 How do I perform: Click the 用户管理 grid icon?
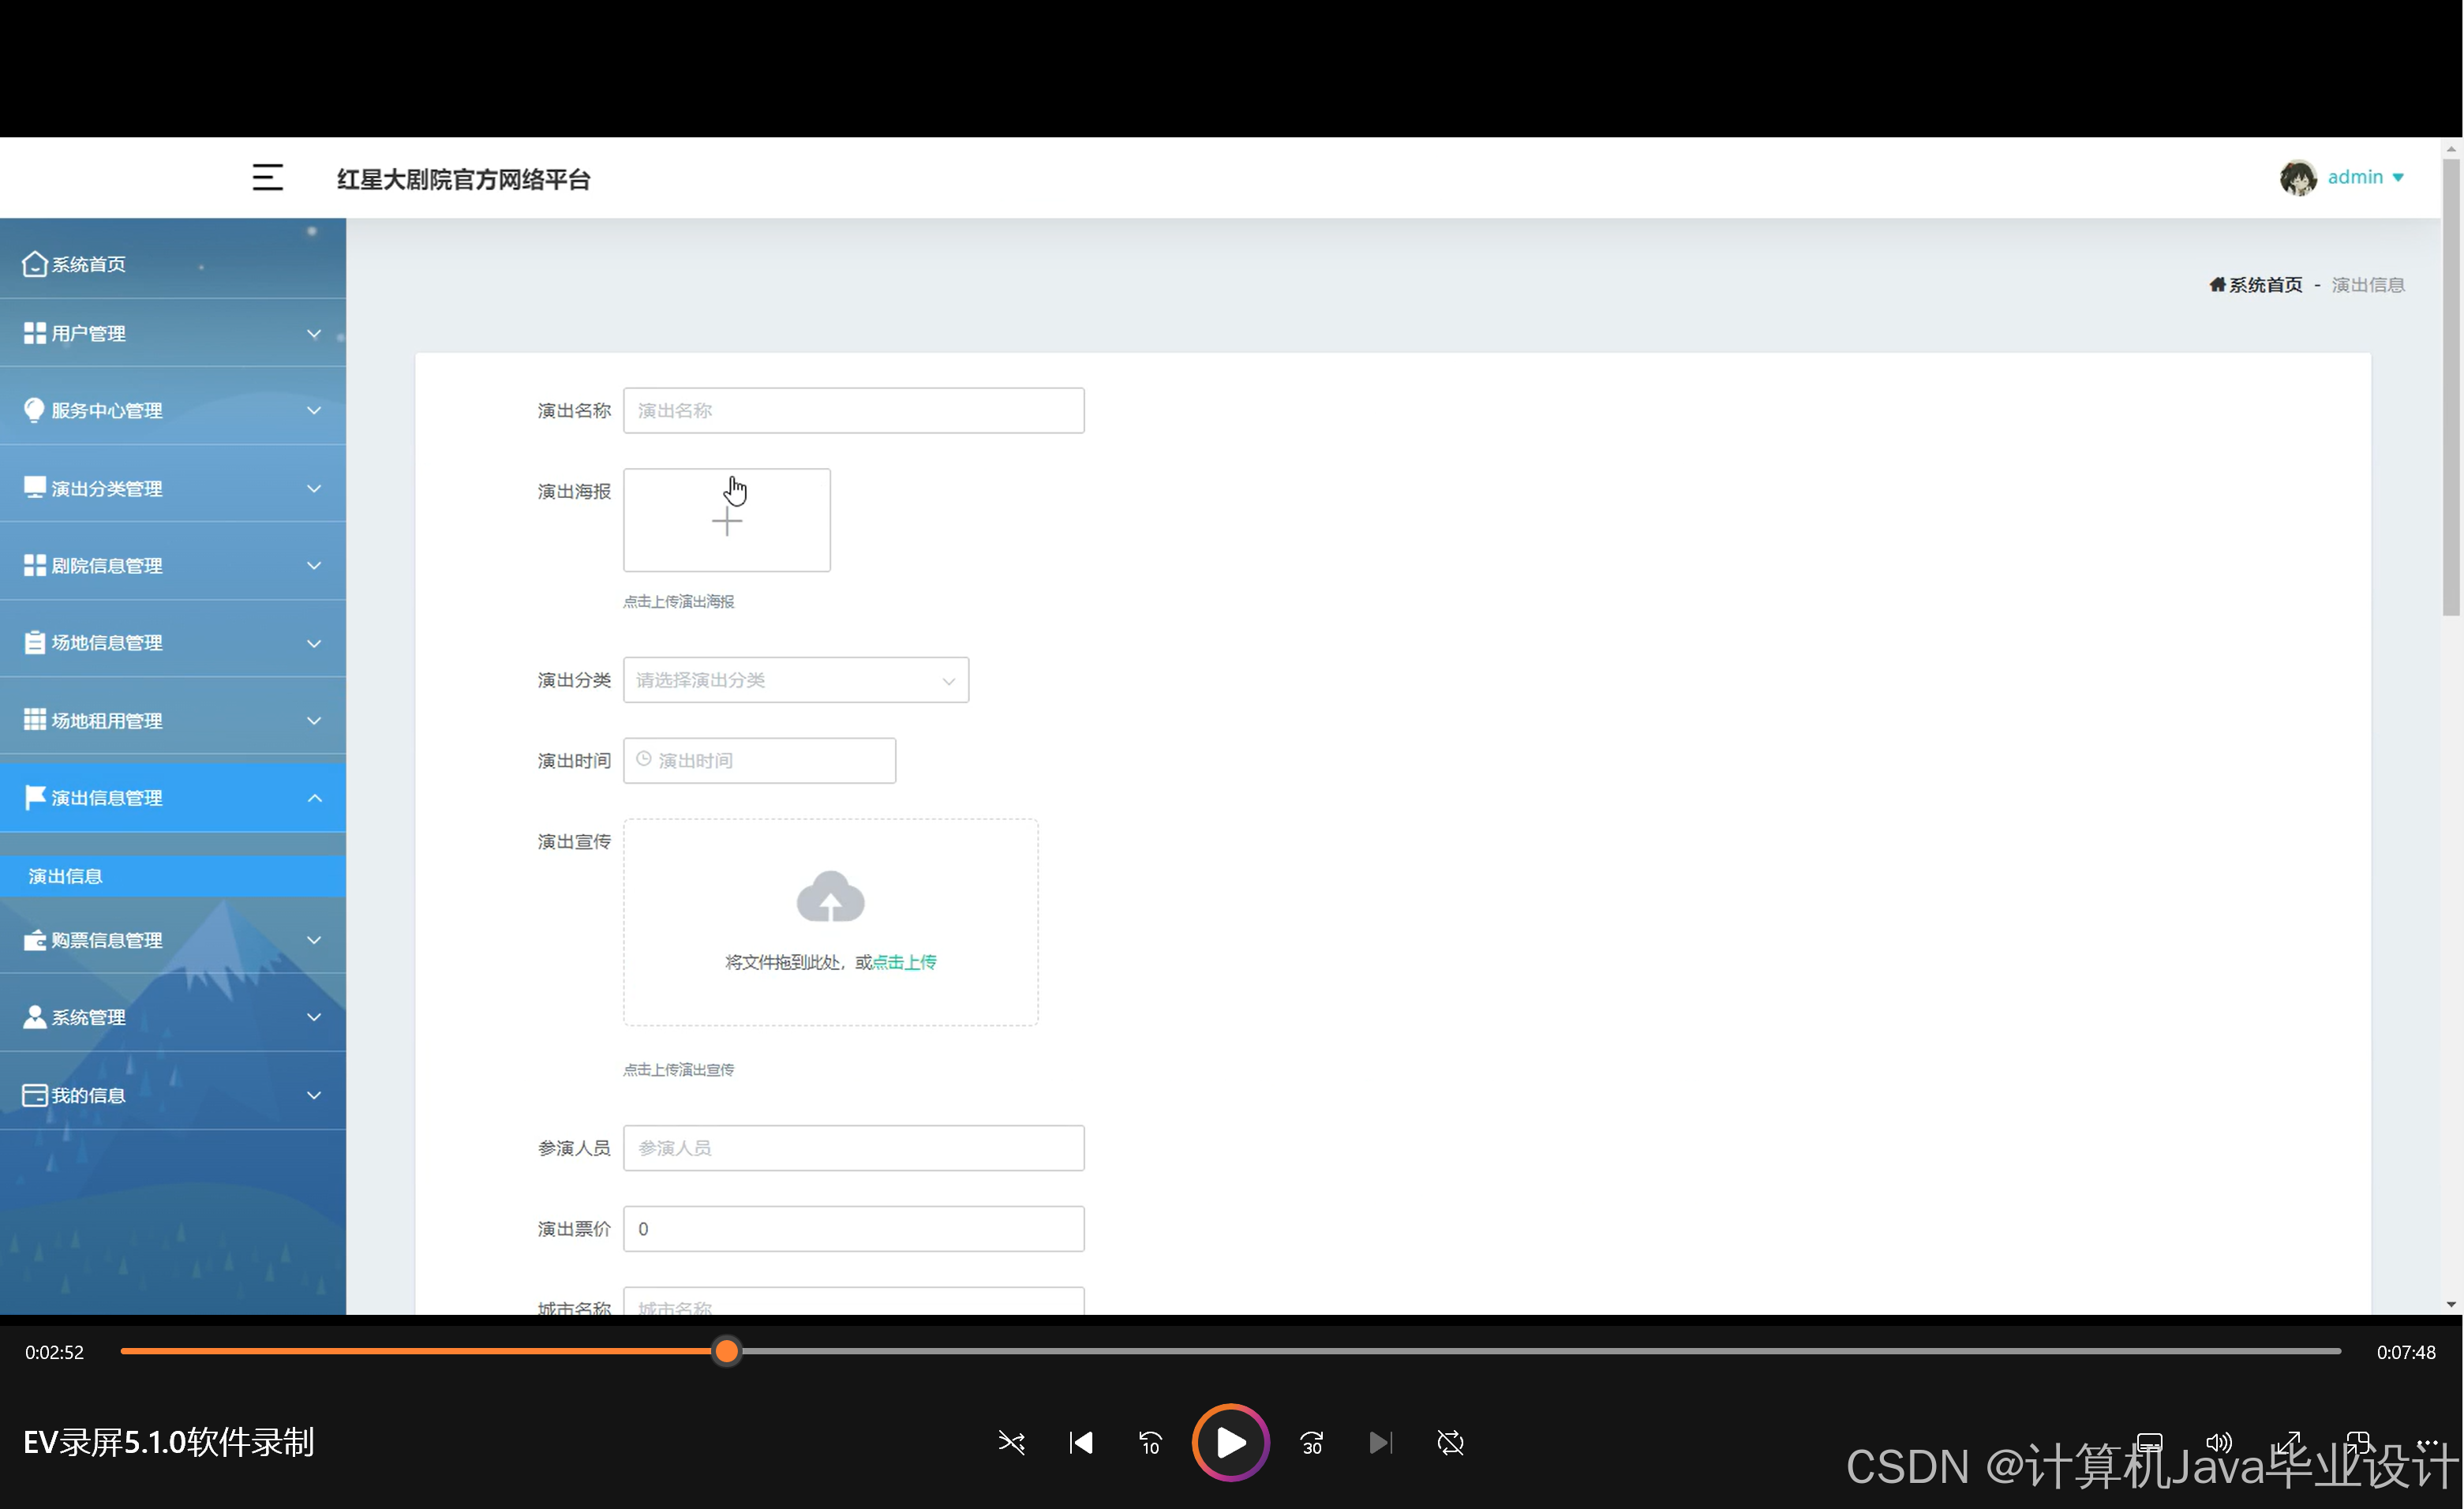tap(34, 333)
